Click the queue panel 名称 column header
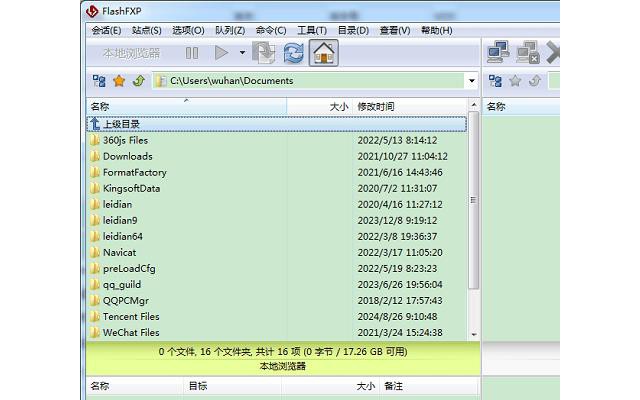This screenshot has height=400, width=640. 135,386
